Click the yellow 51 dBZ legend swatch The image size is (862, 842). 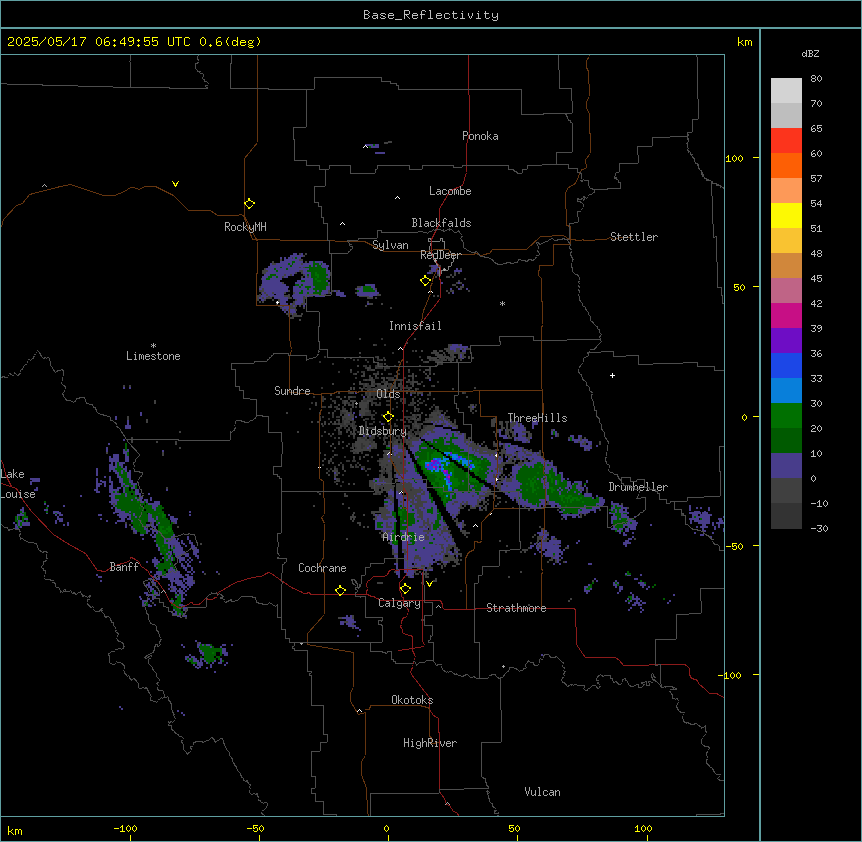click(786, 215)
